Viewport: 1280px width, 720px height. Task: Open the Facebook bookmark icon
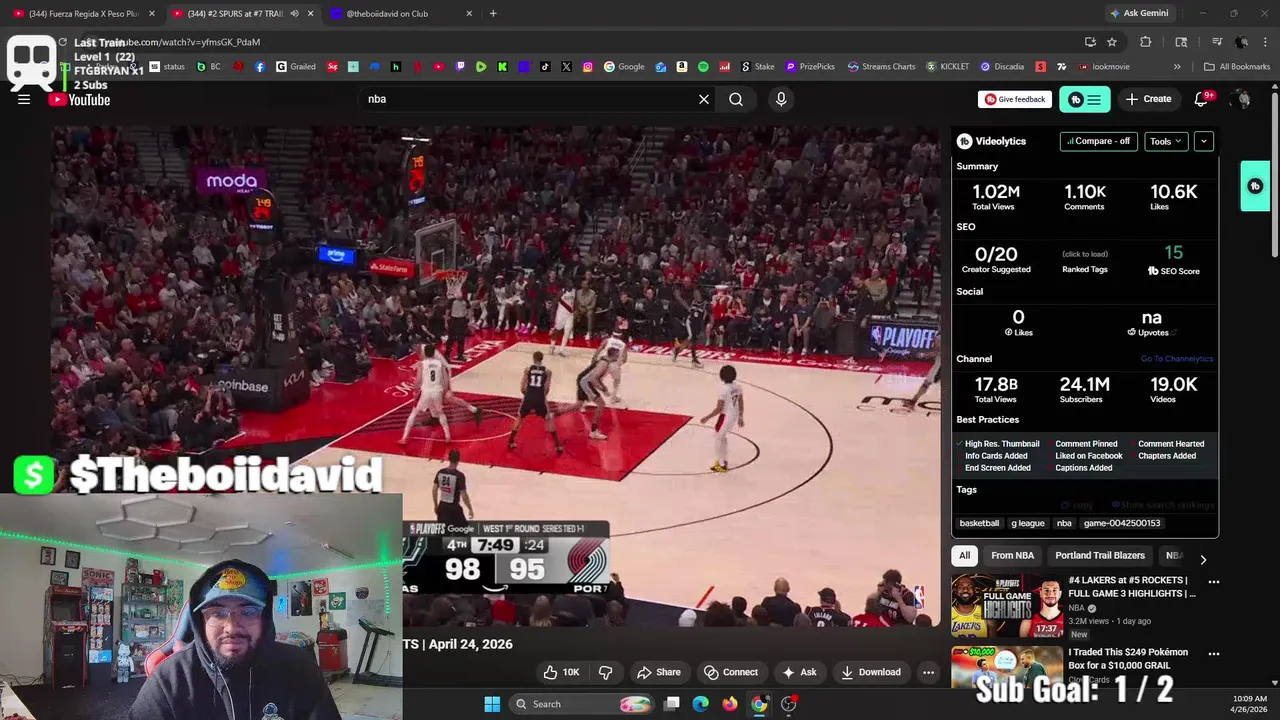[260, 67]
